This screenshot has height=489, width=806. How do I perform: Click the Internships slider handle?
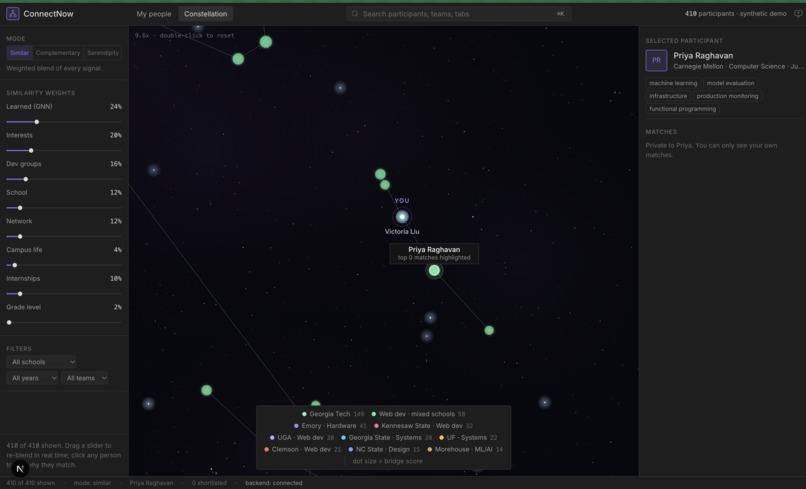click(20, 294)
